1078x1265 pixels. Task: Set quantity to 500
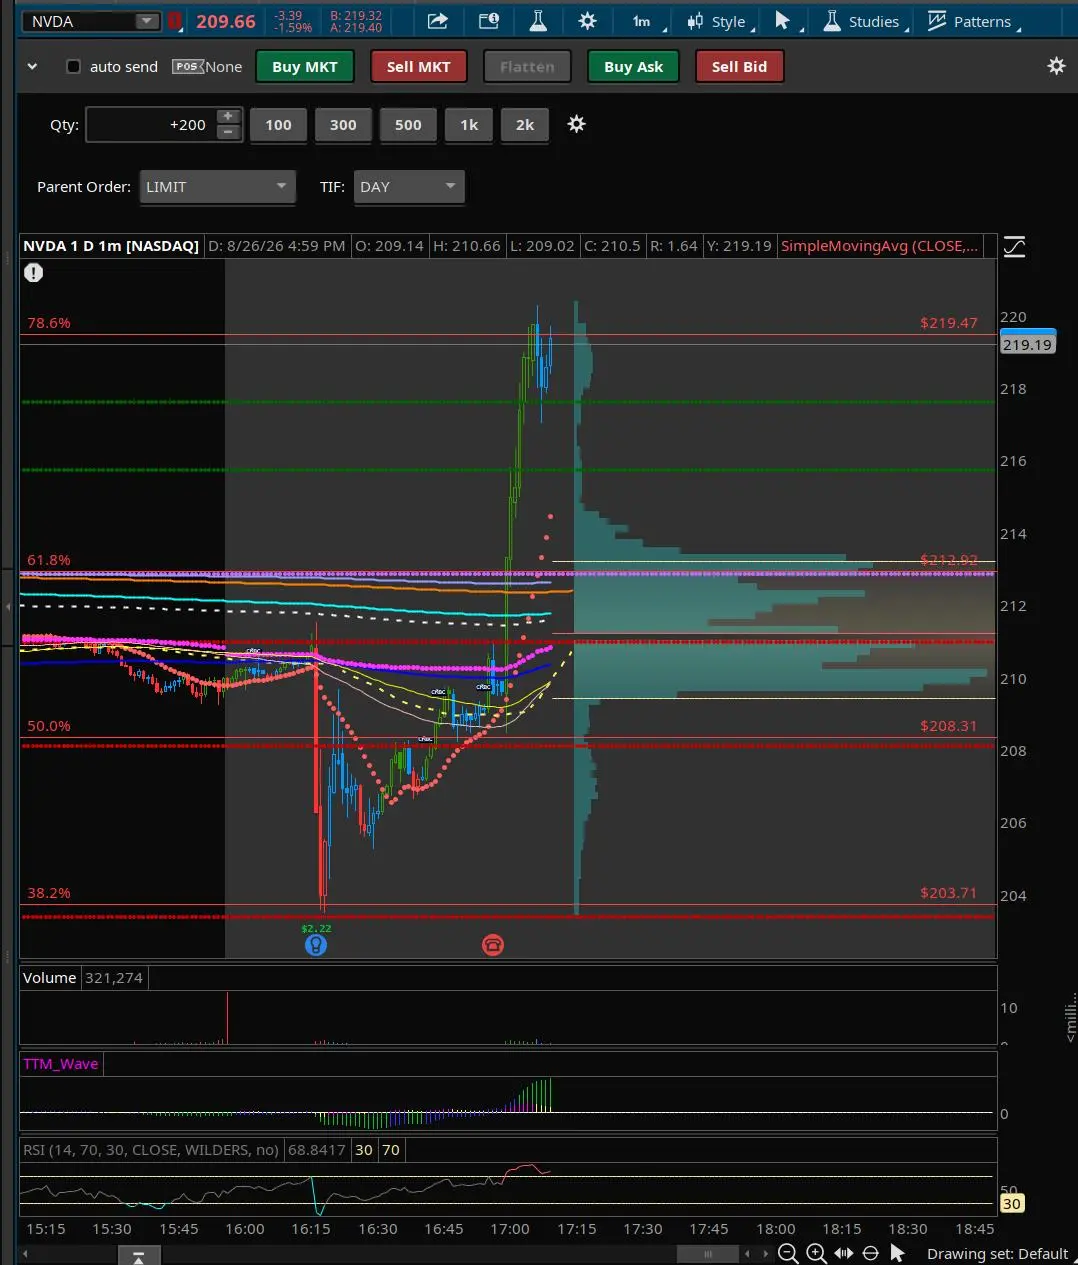point(408,125)
